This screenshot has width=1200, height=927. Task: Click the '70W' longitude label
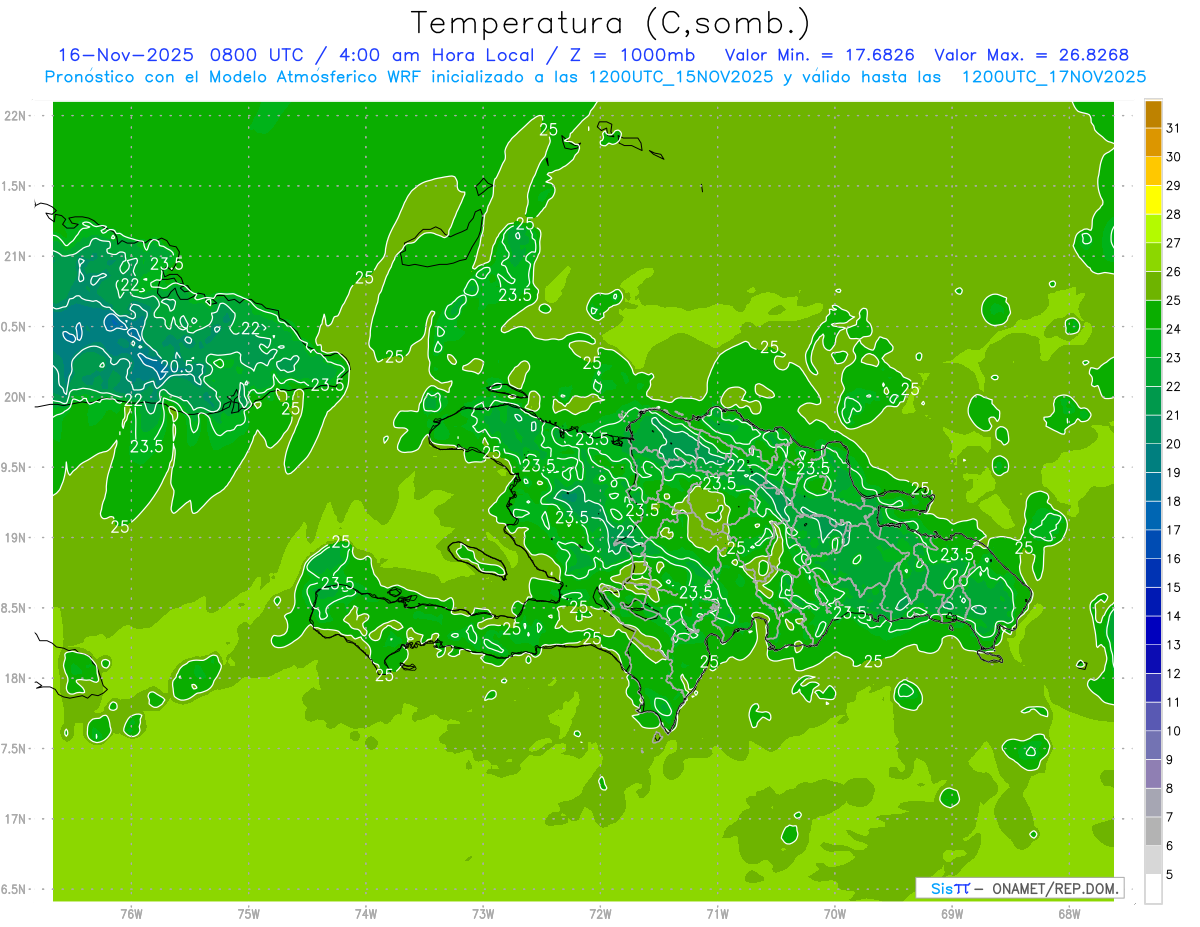pyautogui.click(x=835, y=912)
